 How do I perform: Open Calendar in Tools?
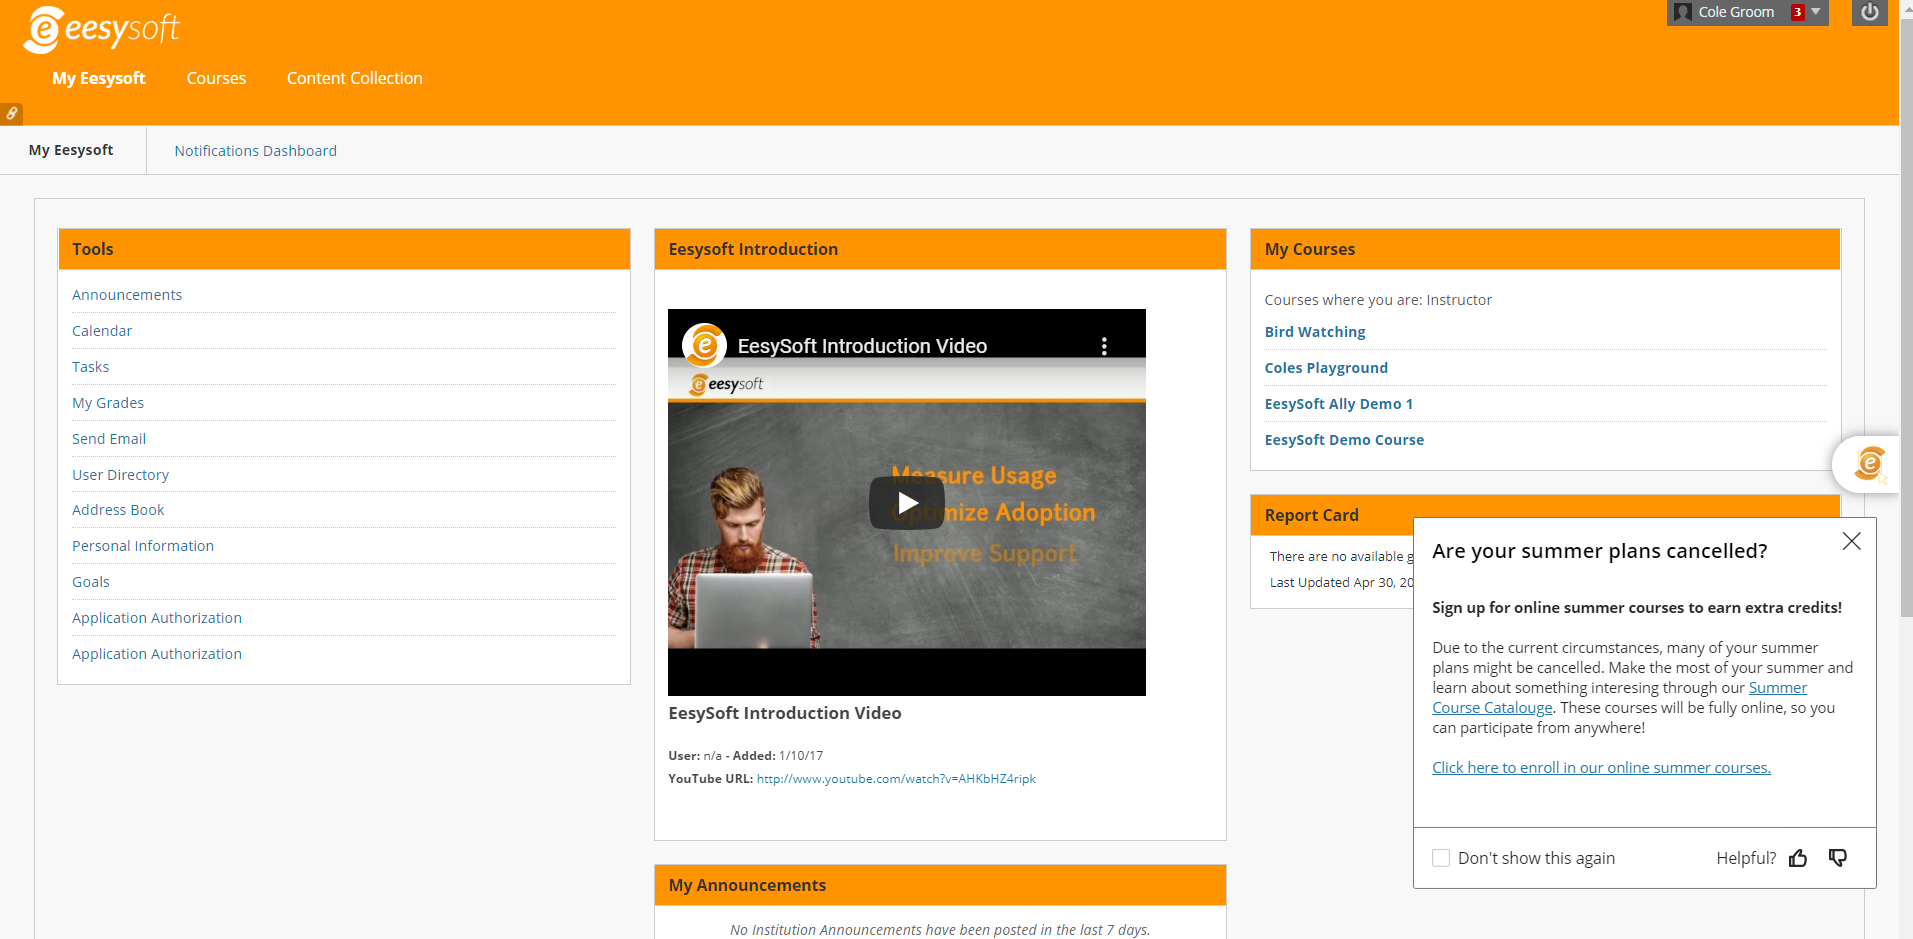102,331
